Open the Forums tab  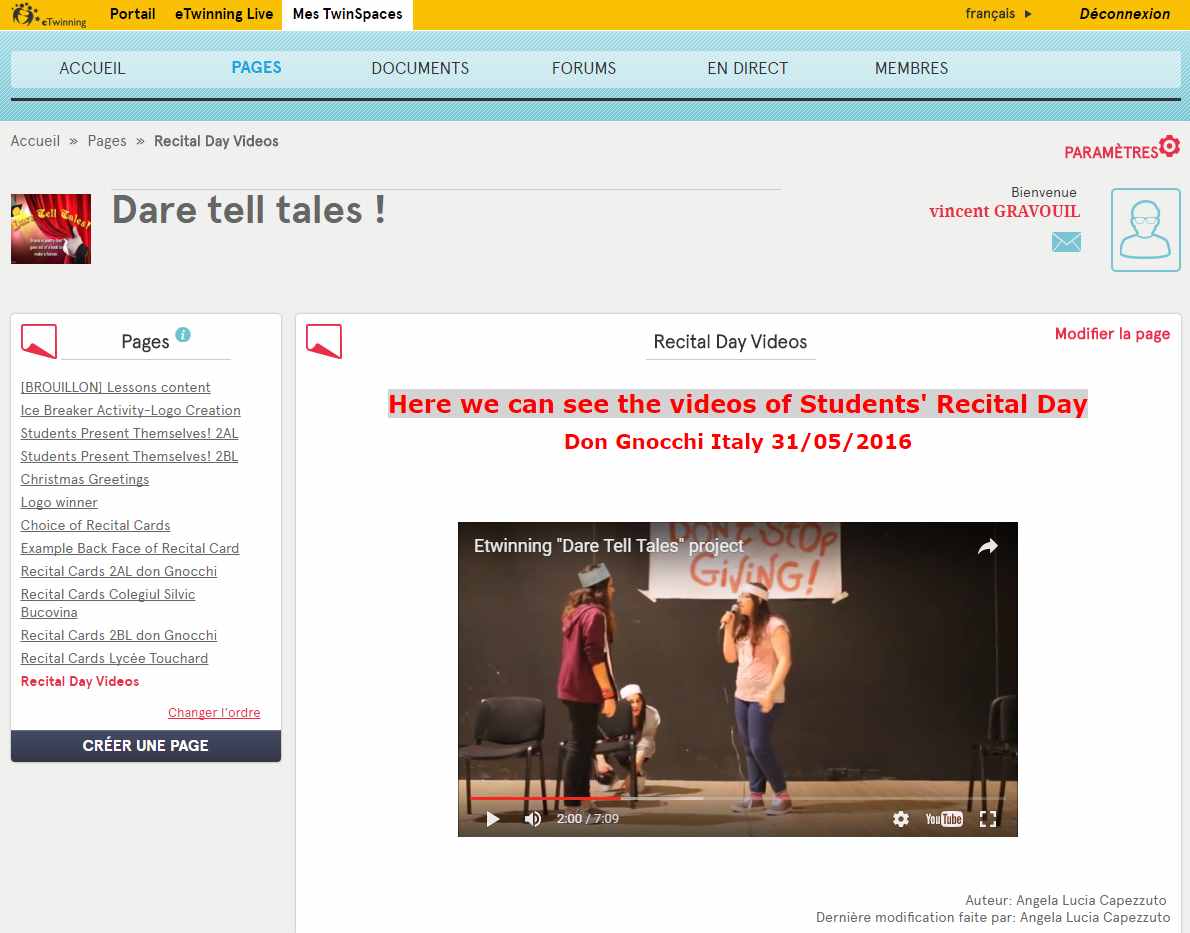click(584, 68)
